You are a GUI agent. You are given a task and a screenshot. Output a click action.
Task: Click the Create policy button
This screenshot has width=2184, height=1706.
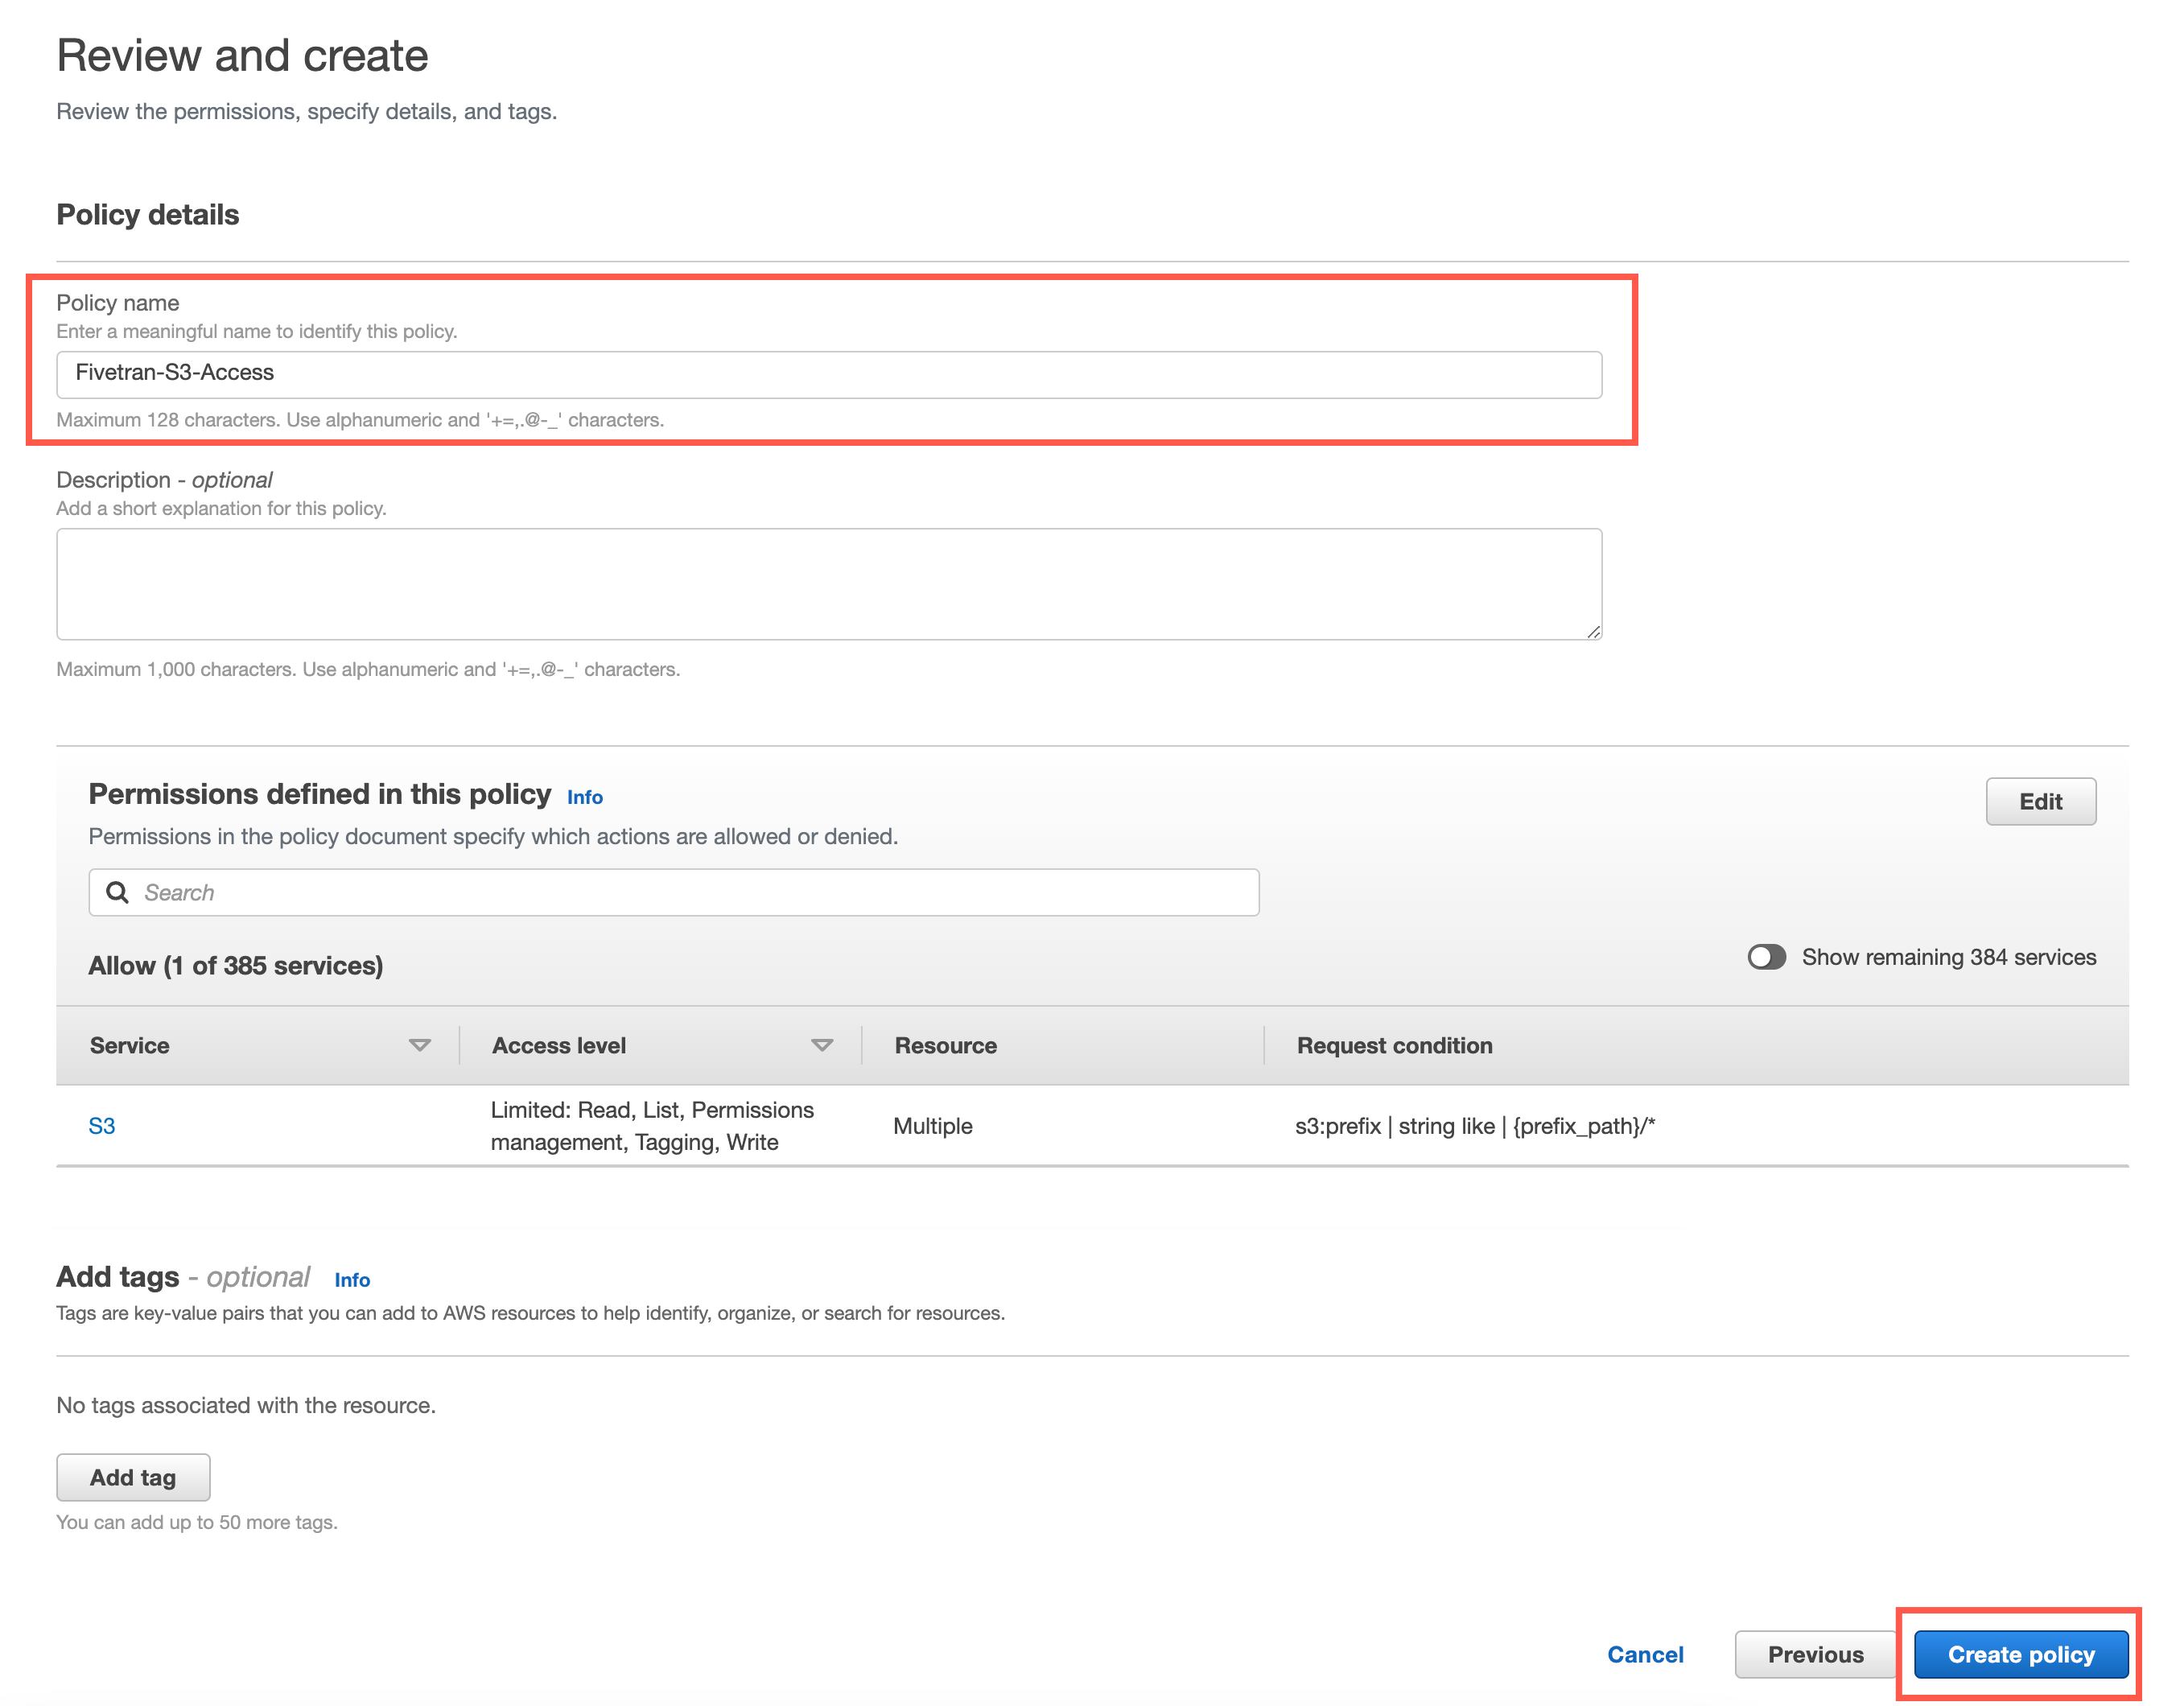[x=2021, y=1654]
